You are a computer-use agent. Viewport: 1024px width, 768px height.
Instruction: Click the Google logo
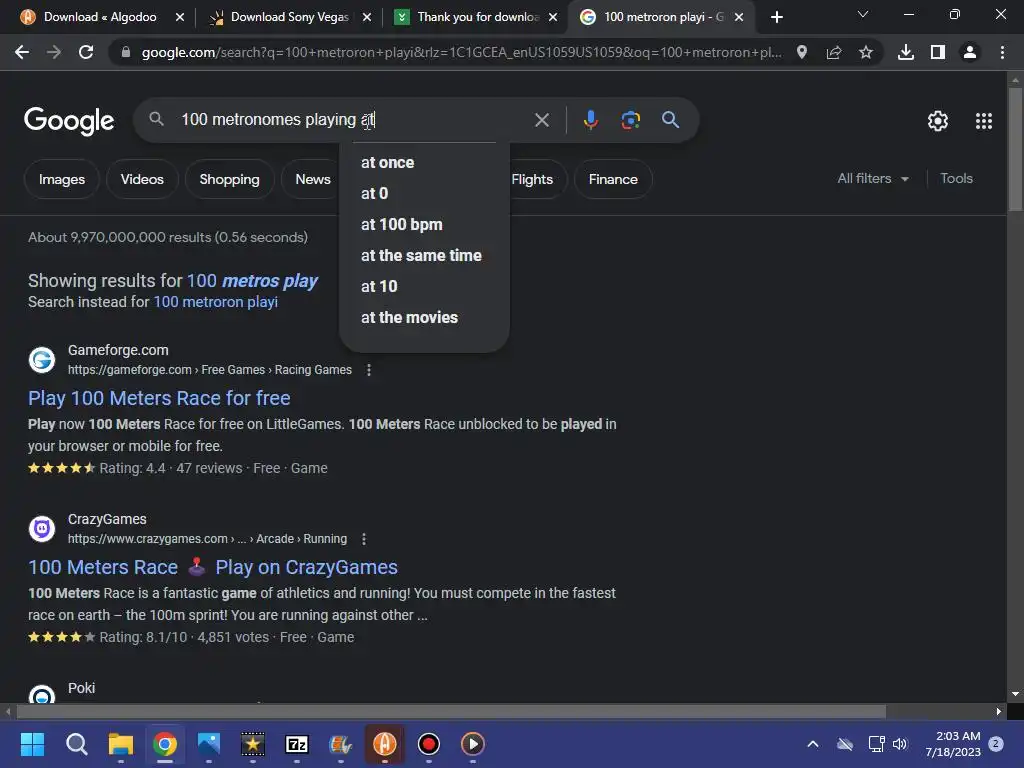(x=69, y=121)
